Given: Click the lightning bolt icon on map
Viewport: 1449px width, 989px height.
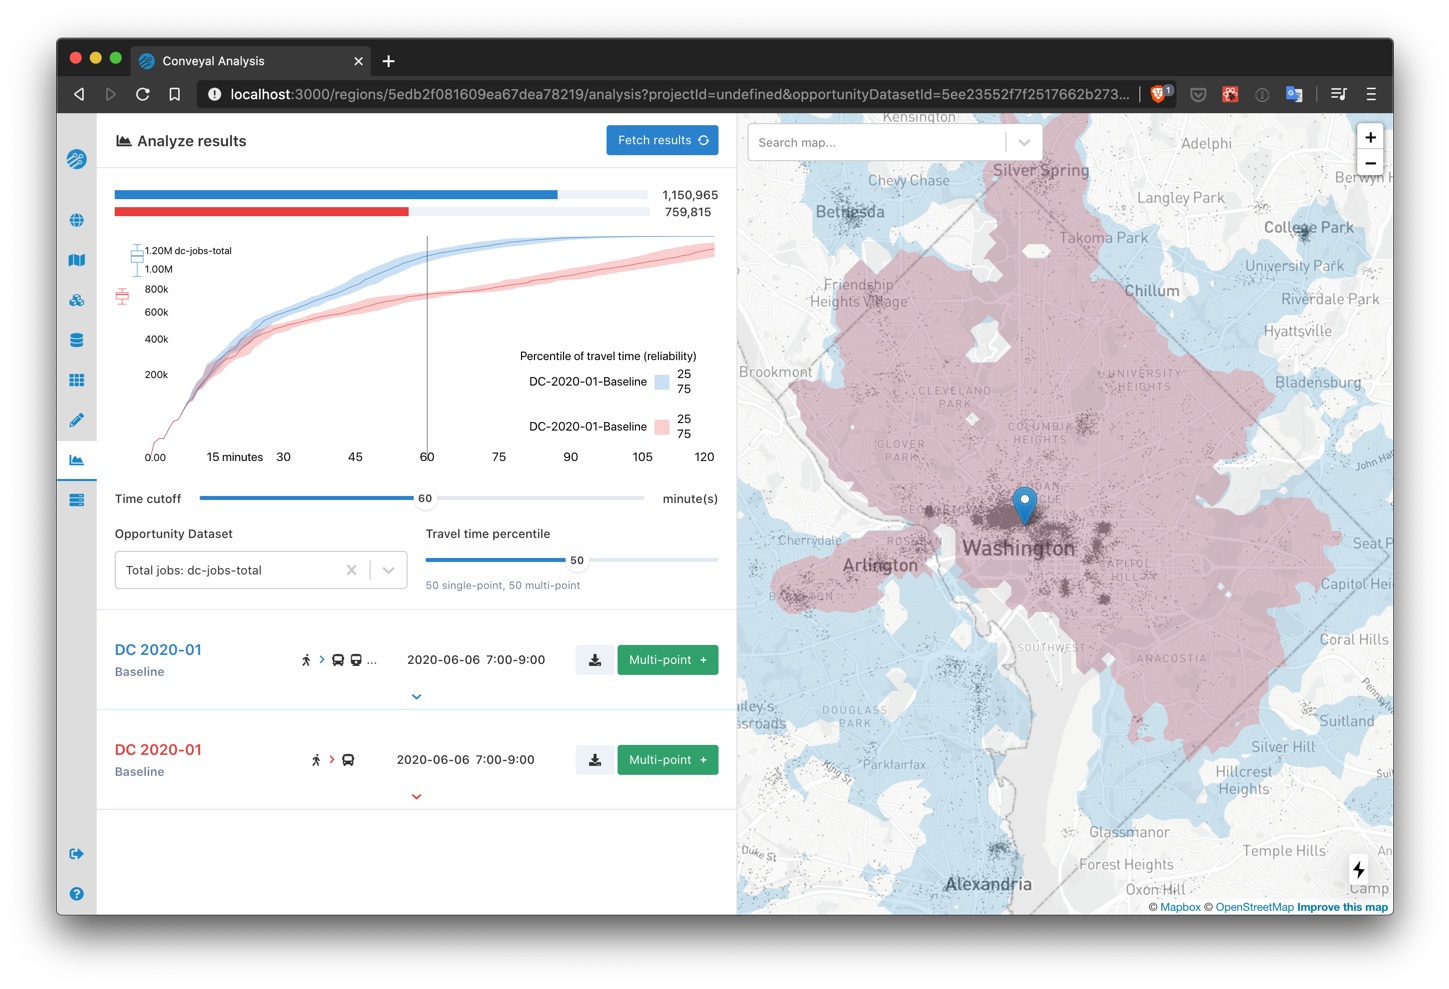Looking at the screenshot, I should click(1358, 869).
